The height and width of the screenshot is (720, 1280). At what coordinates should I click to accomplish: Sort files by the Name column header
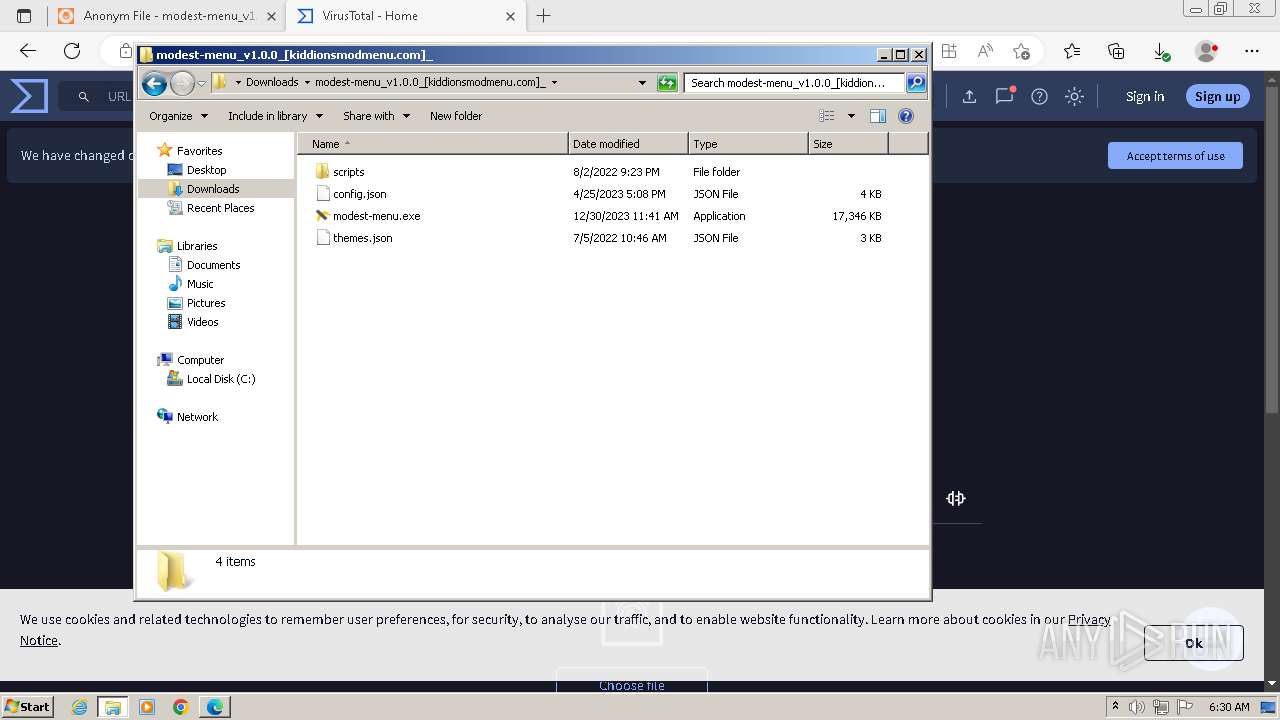pos(433,144)
